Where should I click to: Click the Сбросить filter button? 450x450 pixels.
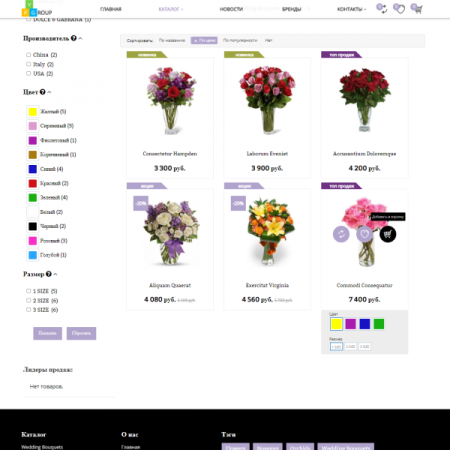point(81,333)
